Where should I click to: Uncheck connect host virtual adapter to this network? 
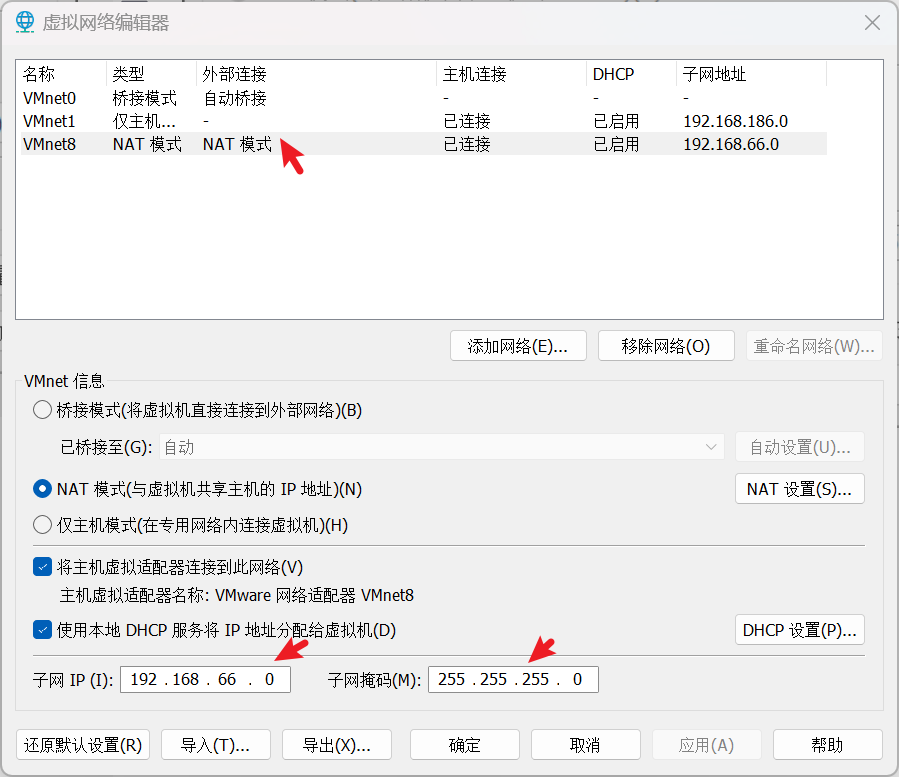(41, 566)
